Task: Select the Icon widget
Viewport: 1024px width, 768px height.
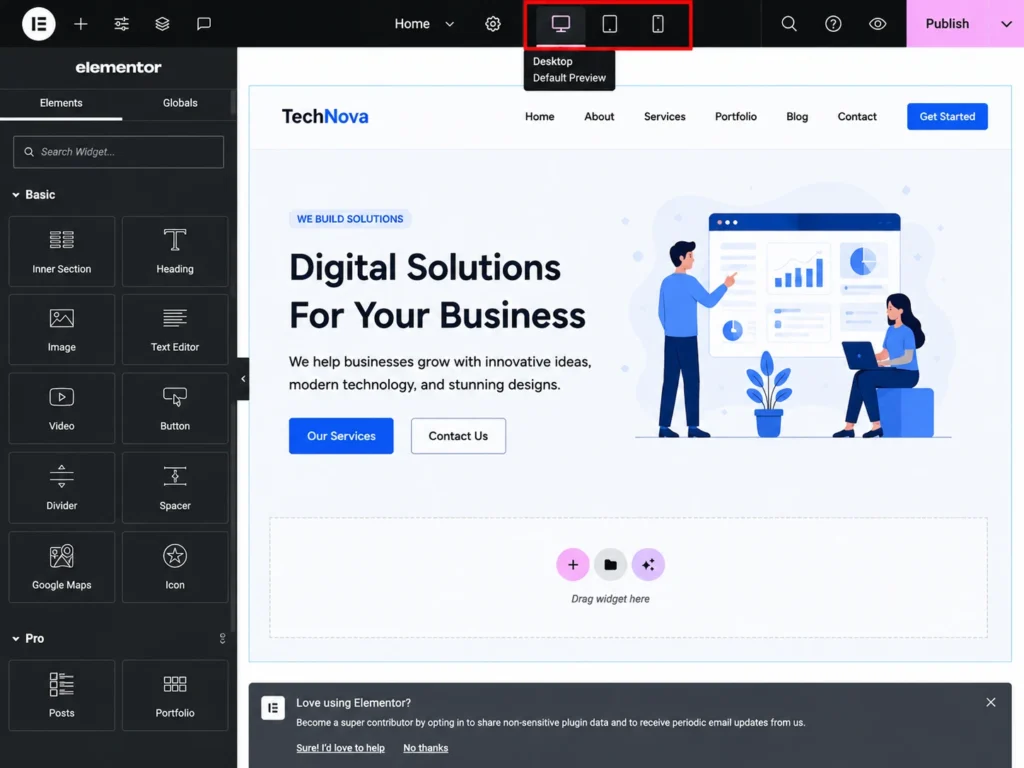Action: tap(175, 567)
